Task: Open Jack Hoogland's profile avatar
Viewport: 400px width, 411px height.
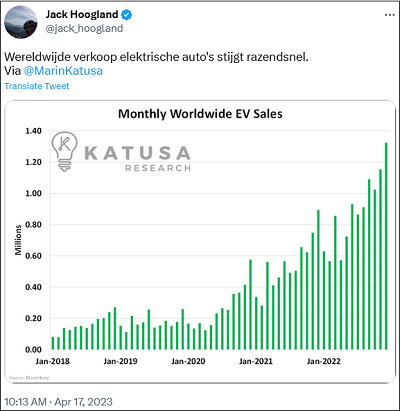Action: (x=21, y=22)
